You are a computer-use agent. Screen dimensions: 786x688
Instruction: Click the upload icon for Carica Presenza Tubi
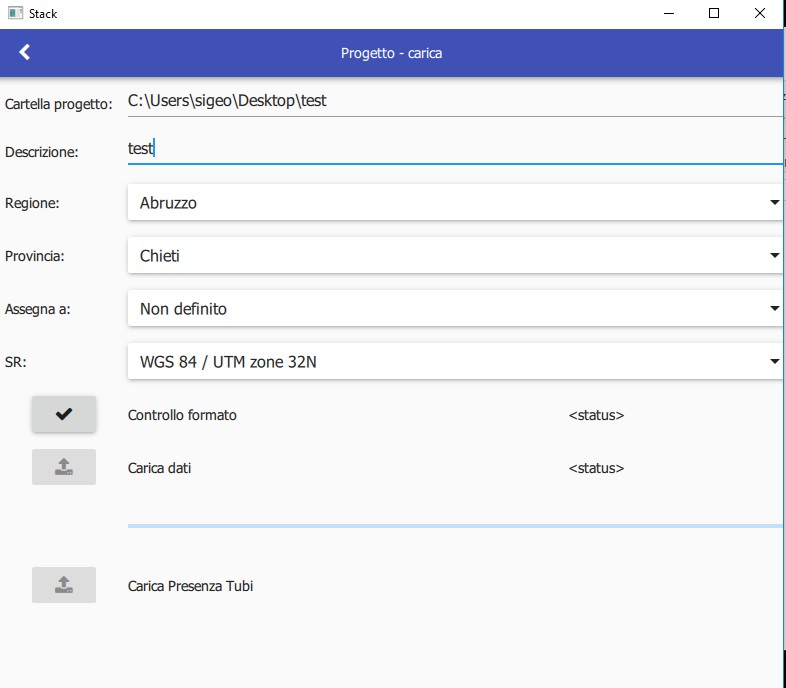tap(64, 585)
